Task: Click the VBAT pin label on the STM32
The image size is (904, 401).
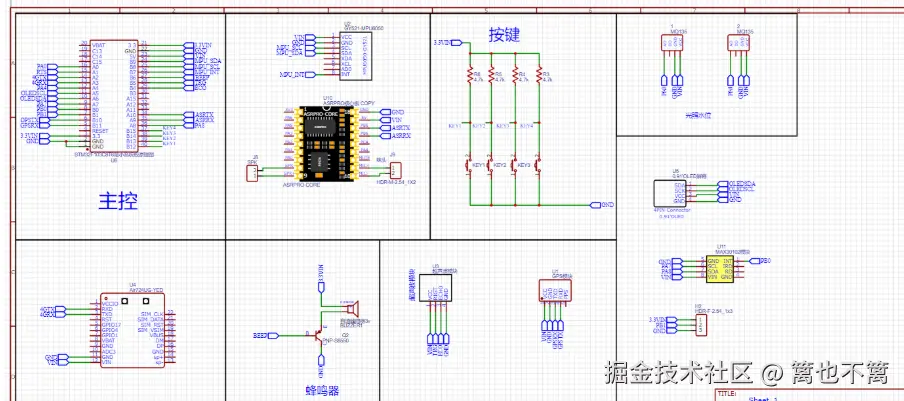Action: point(99,44)
